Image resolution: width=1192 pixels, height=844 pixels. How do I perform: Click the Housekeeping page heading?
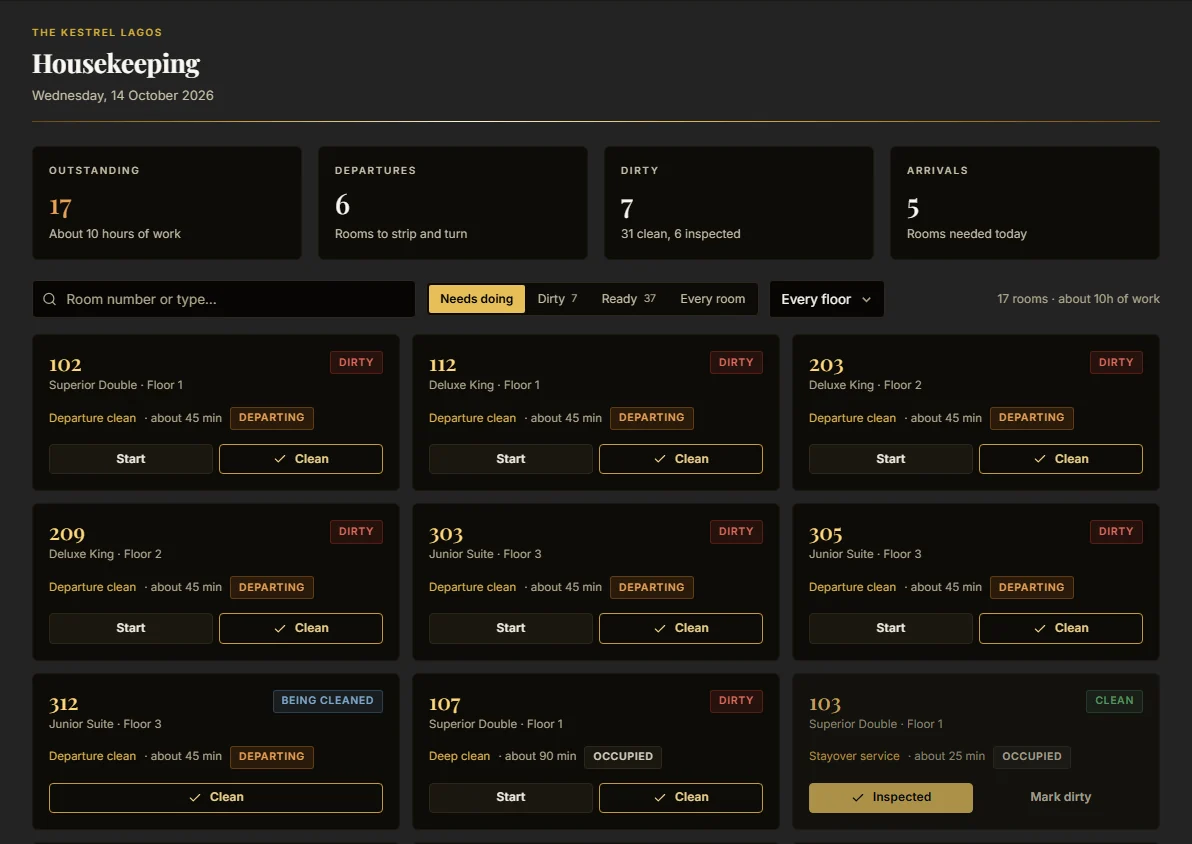(x=116, y=64)
